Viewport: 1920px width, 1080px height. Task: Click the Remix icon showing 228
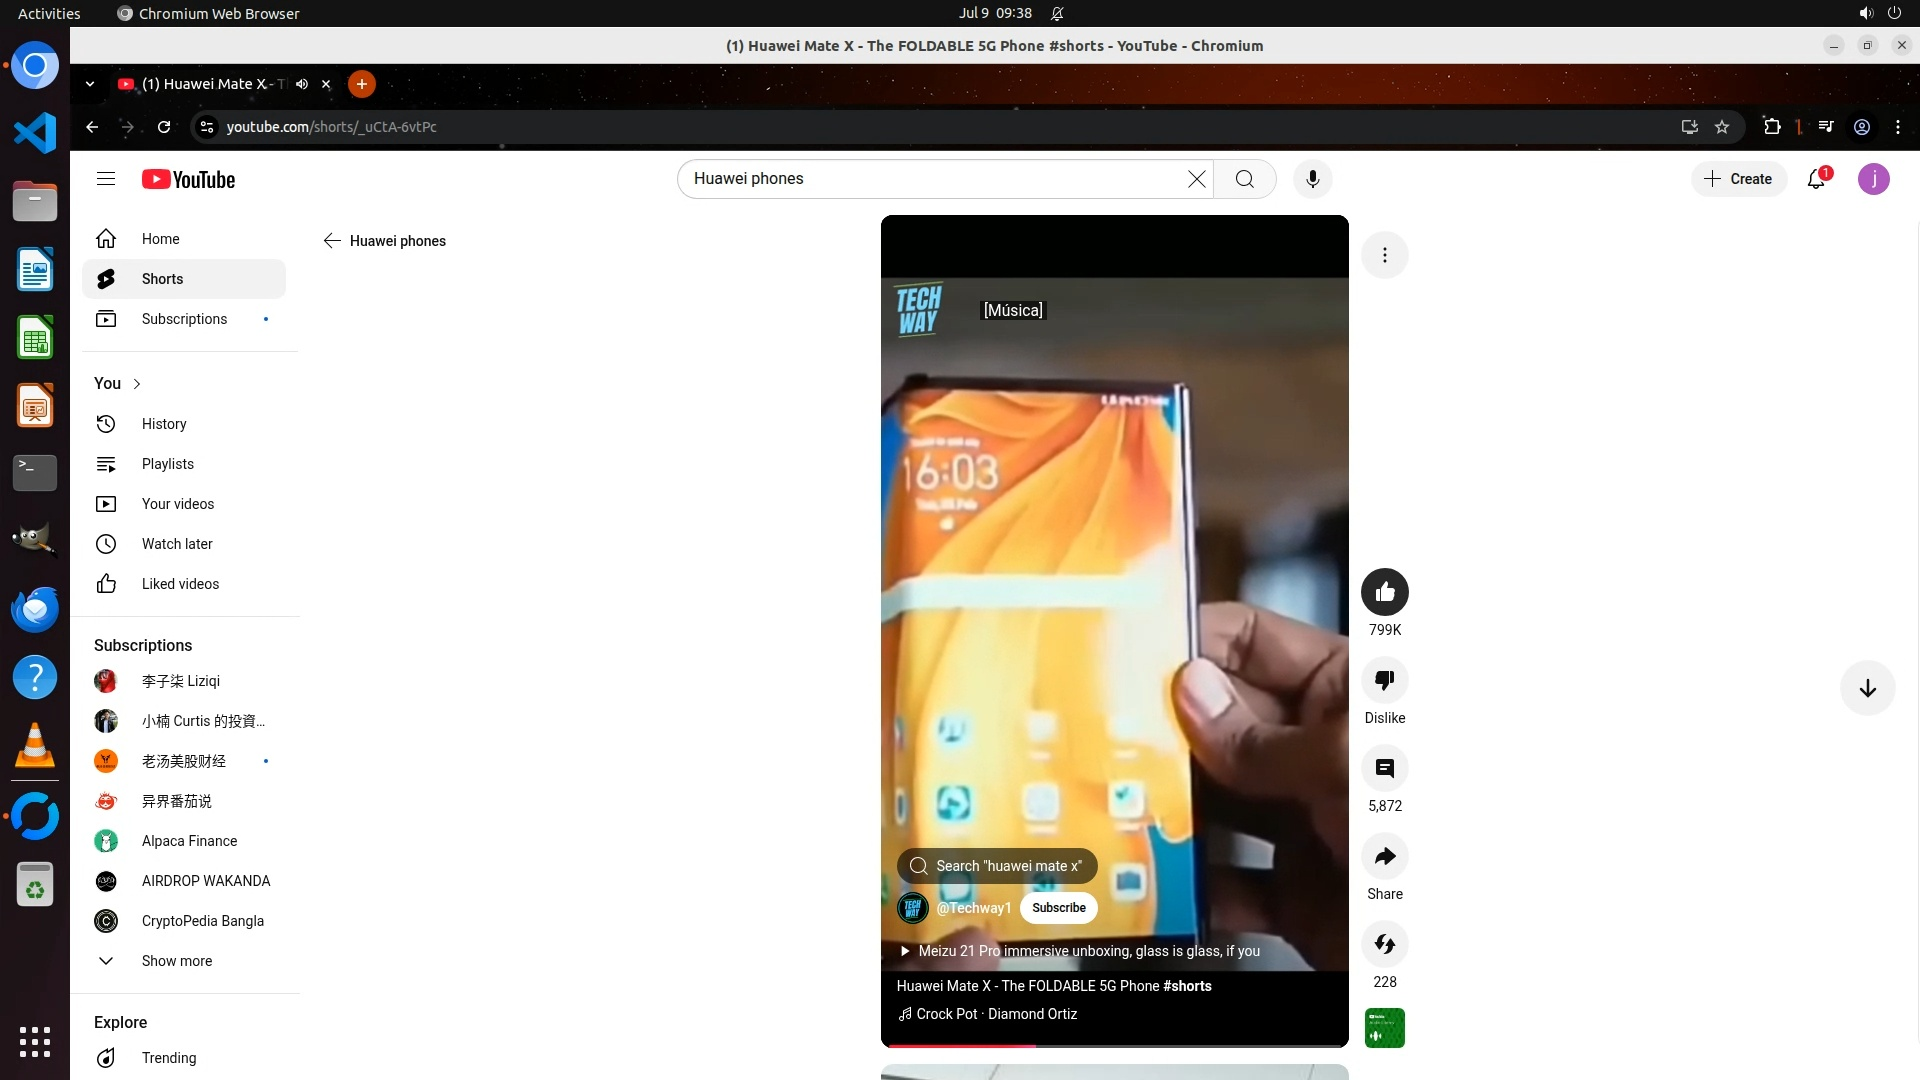(x=1385, y=944)
